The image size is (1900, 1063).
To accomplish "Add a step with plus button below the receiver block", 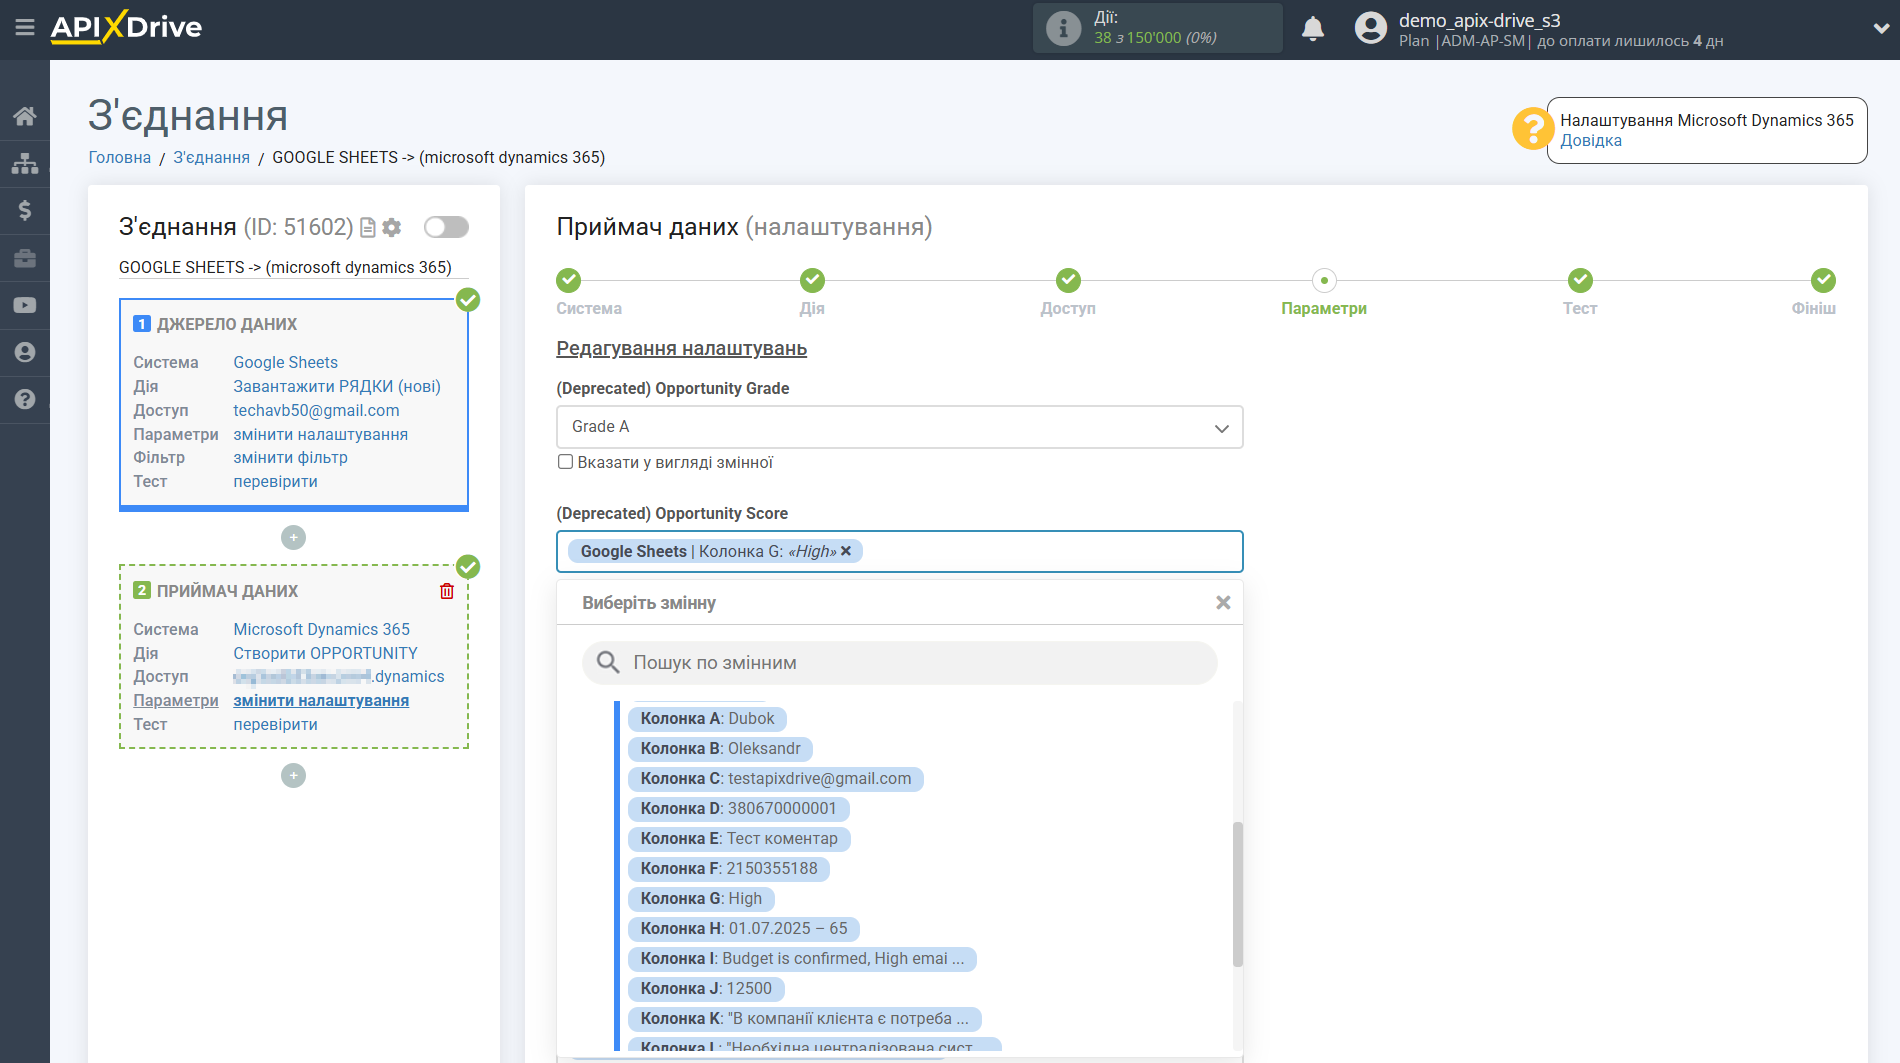I will [293, 776].
